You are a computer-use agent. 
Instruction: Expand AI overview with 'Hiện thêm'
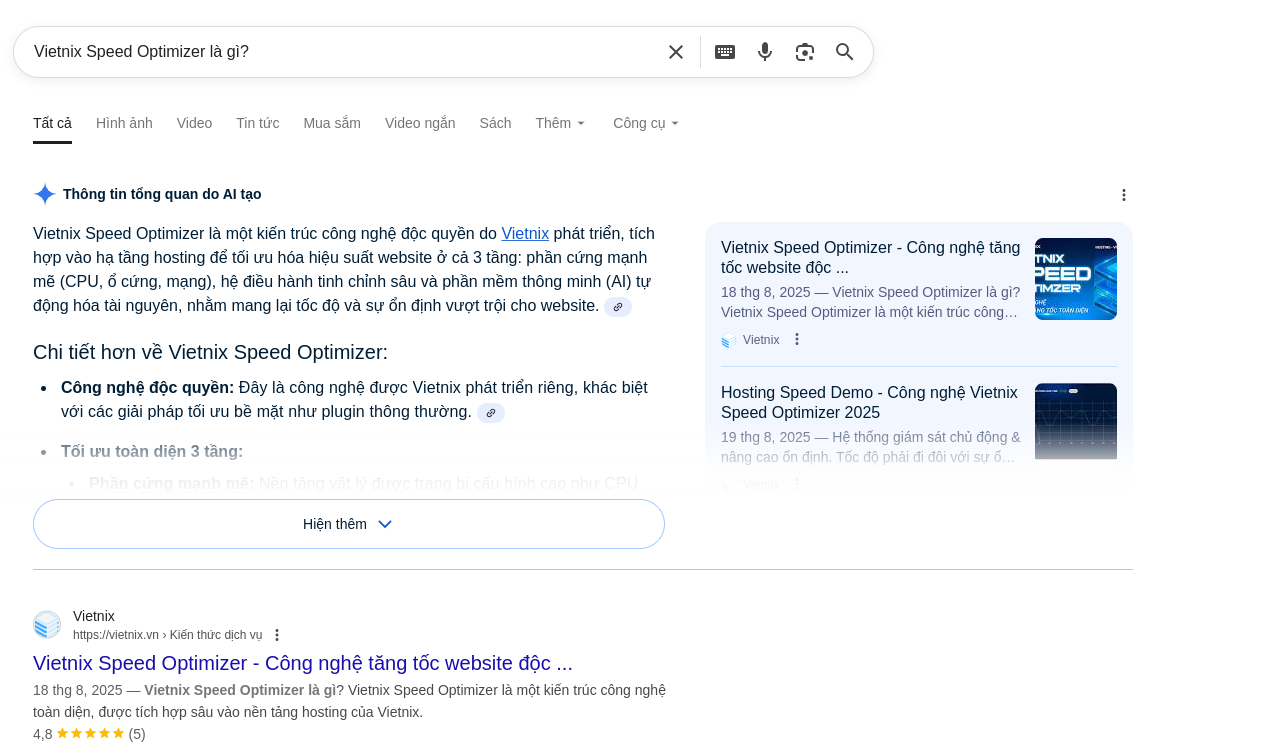[x=348, y=524]
